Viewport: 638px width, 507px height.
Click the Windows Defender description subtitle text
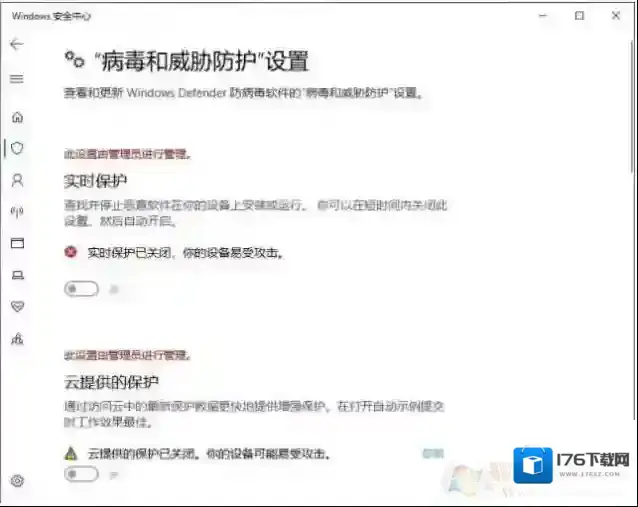pos(243,93)
